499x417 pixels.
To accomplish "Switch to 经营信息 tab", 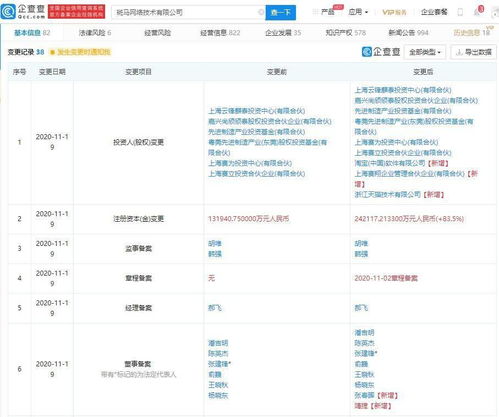I will pos(220,33).
